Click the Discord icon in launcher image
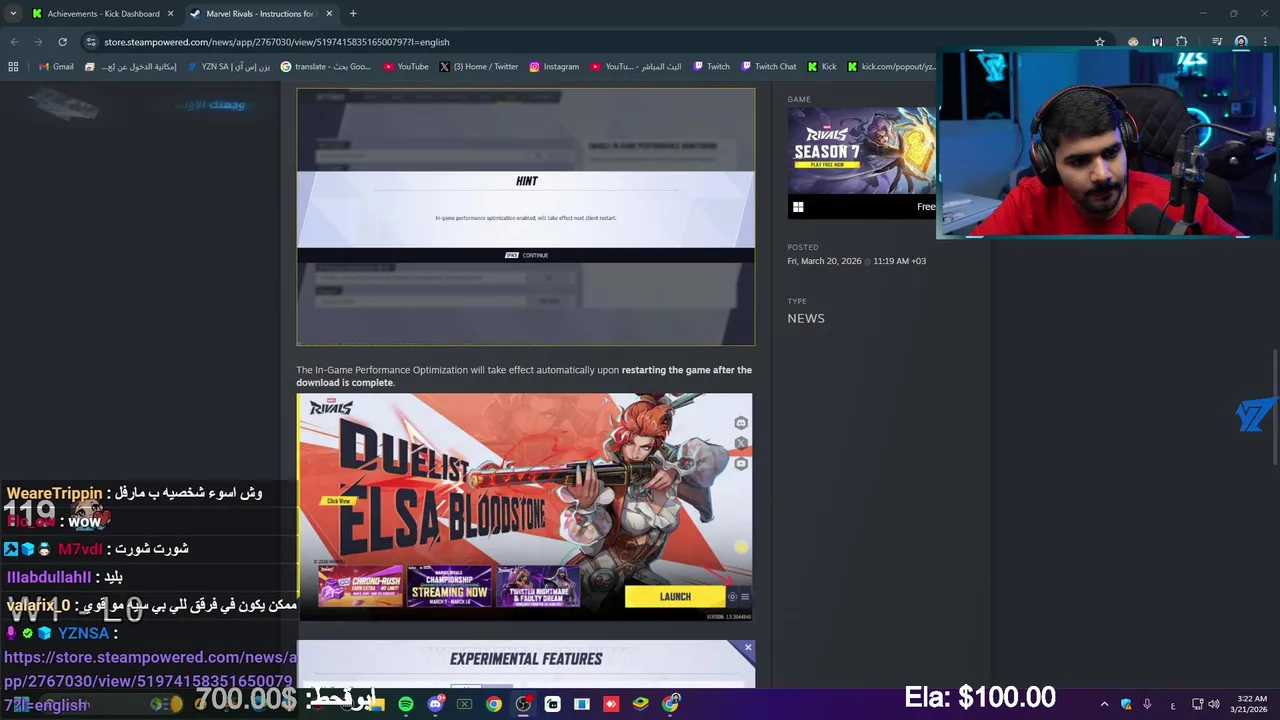Image resolution: width=1280 pixels, height=720 pixels. pyautogui.click(x=740, y=423)
